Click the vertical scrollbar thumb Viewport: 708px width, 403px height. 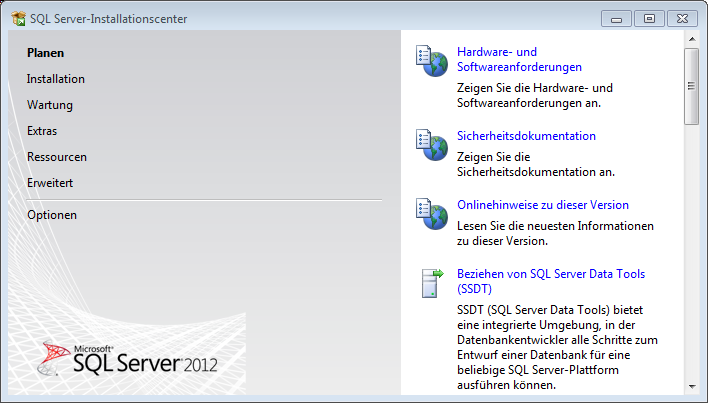(691, 85)
